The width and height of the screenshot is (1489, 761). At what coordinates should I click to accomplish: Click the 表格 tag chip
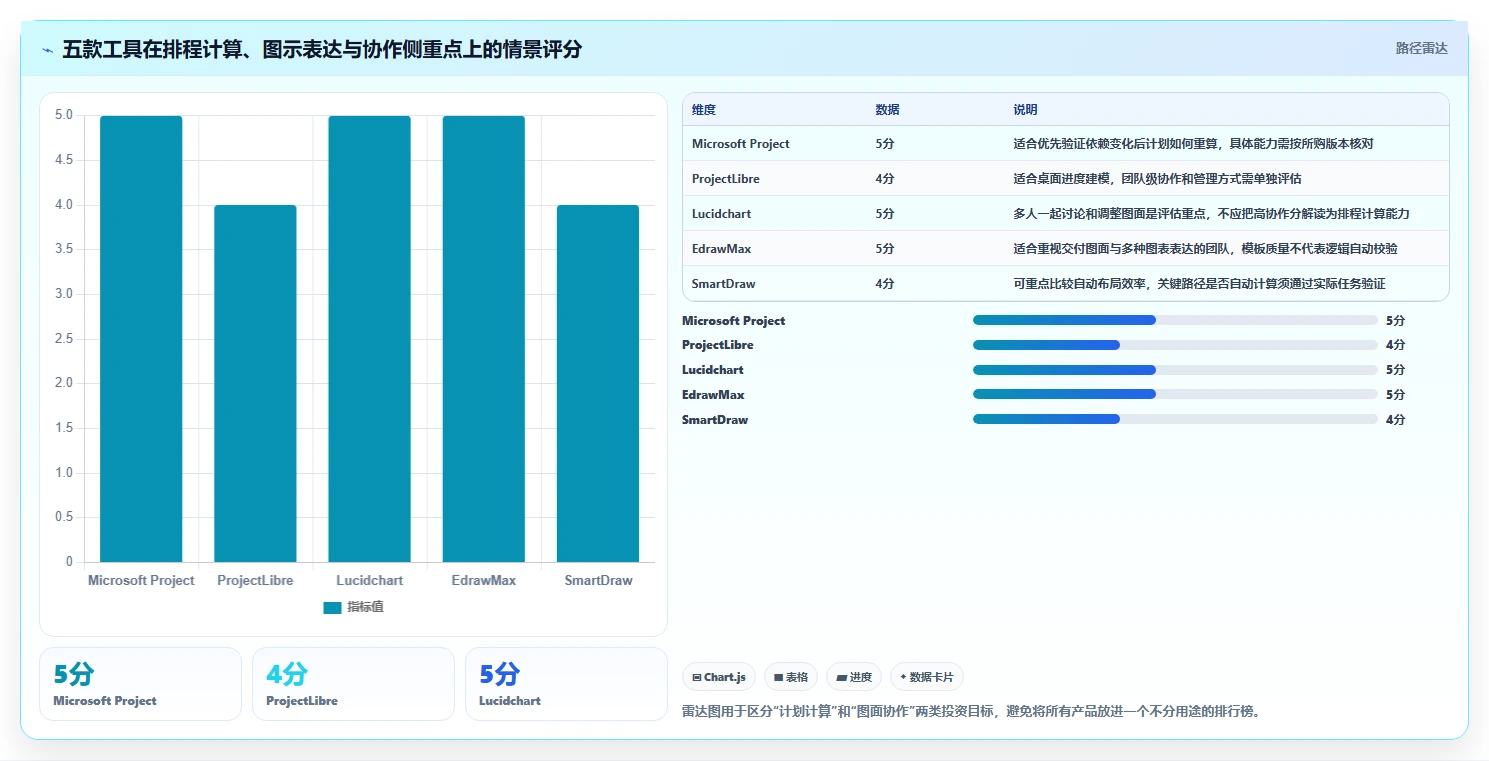click(791, 677)
